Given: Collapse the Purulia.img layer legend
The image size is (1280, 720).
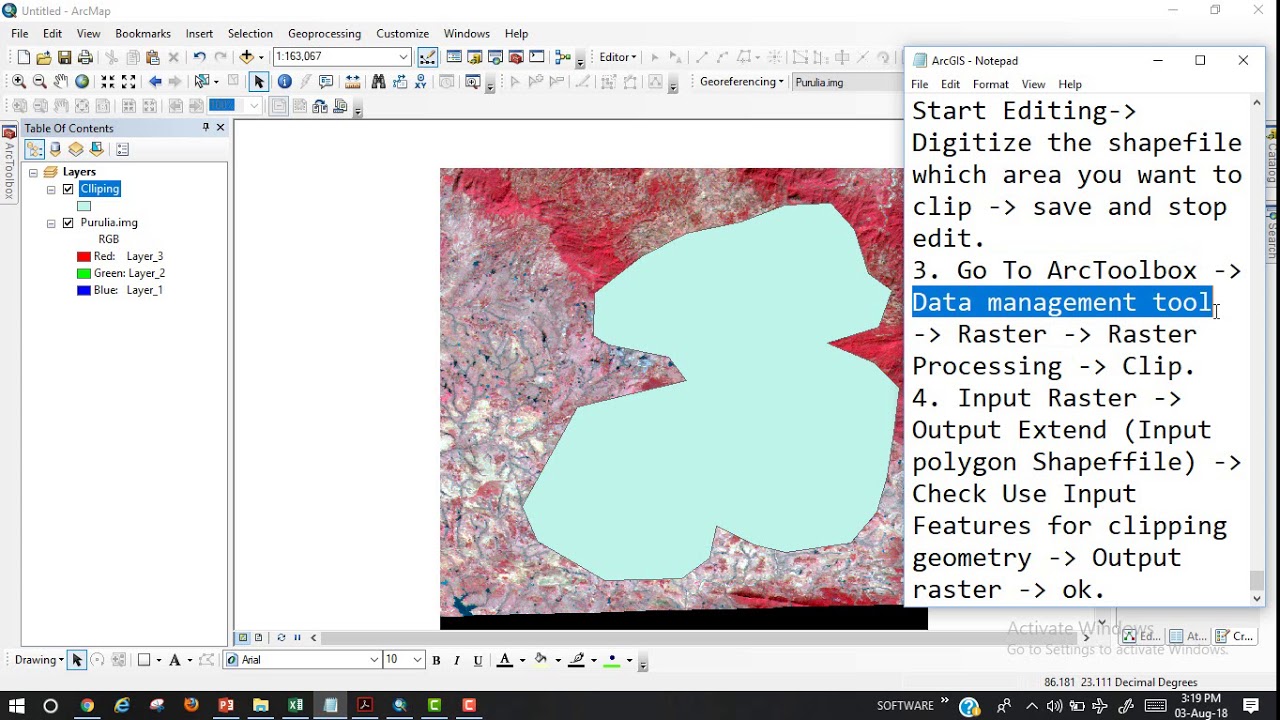Looking at the screenshot, I should [x=51, y=223].
